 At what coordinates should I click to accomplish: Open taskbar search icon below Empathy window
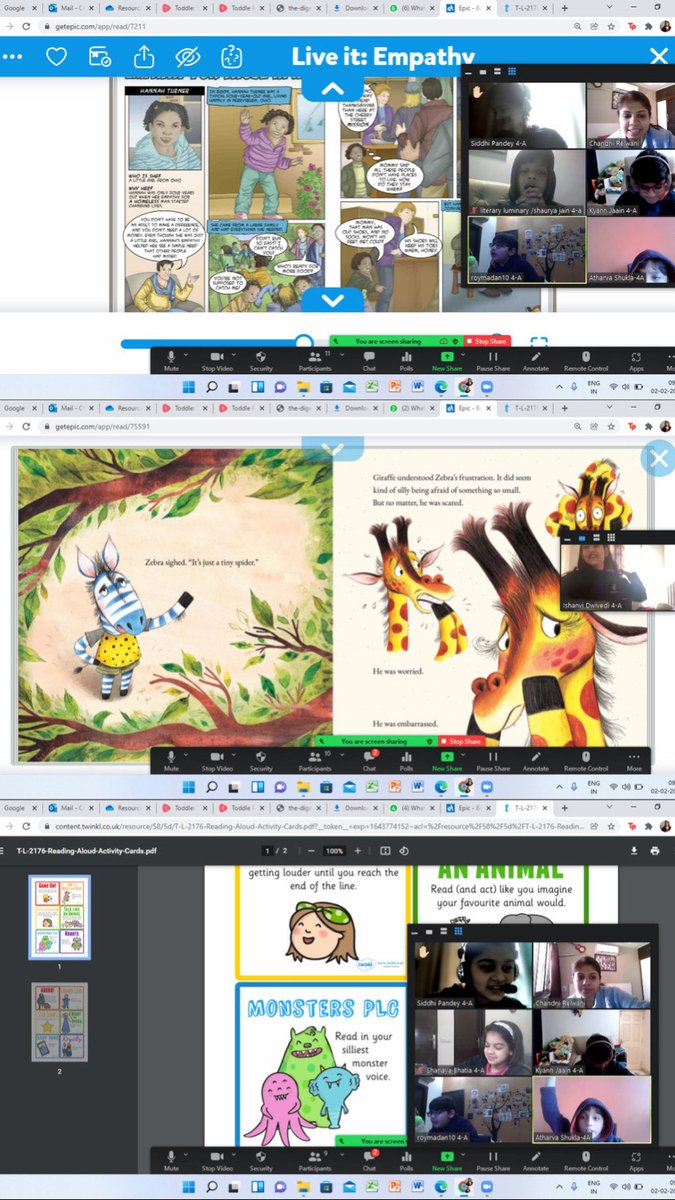tap(212, 385)
